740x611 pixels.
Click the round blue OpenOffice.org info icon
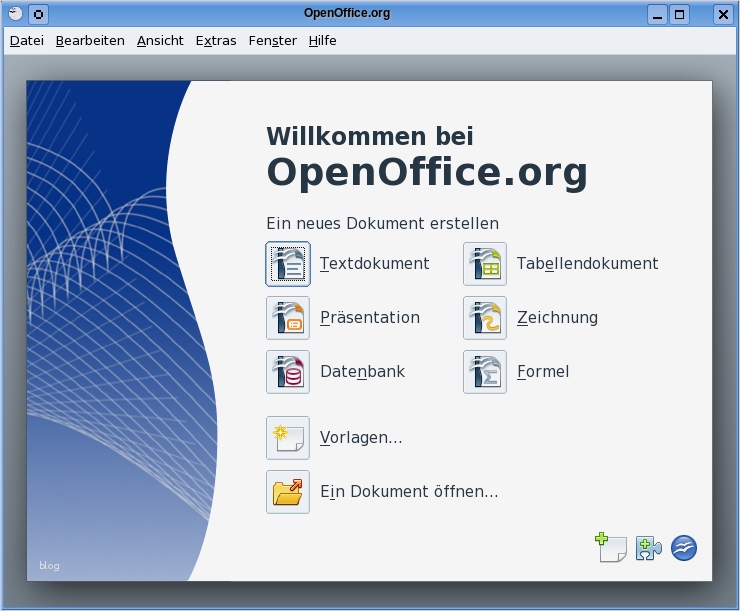point(684,548)
